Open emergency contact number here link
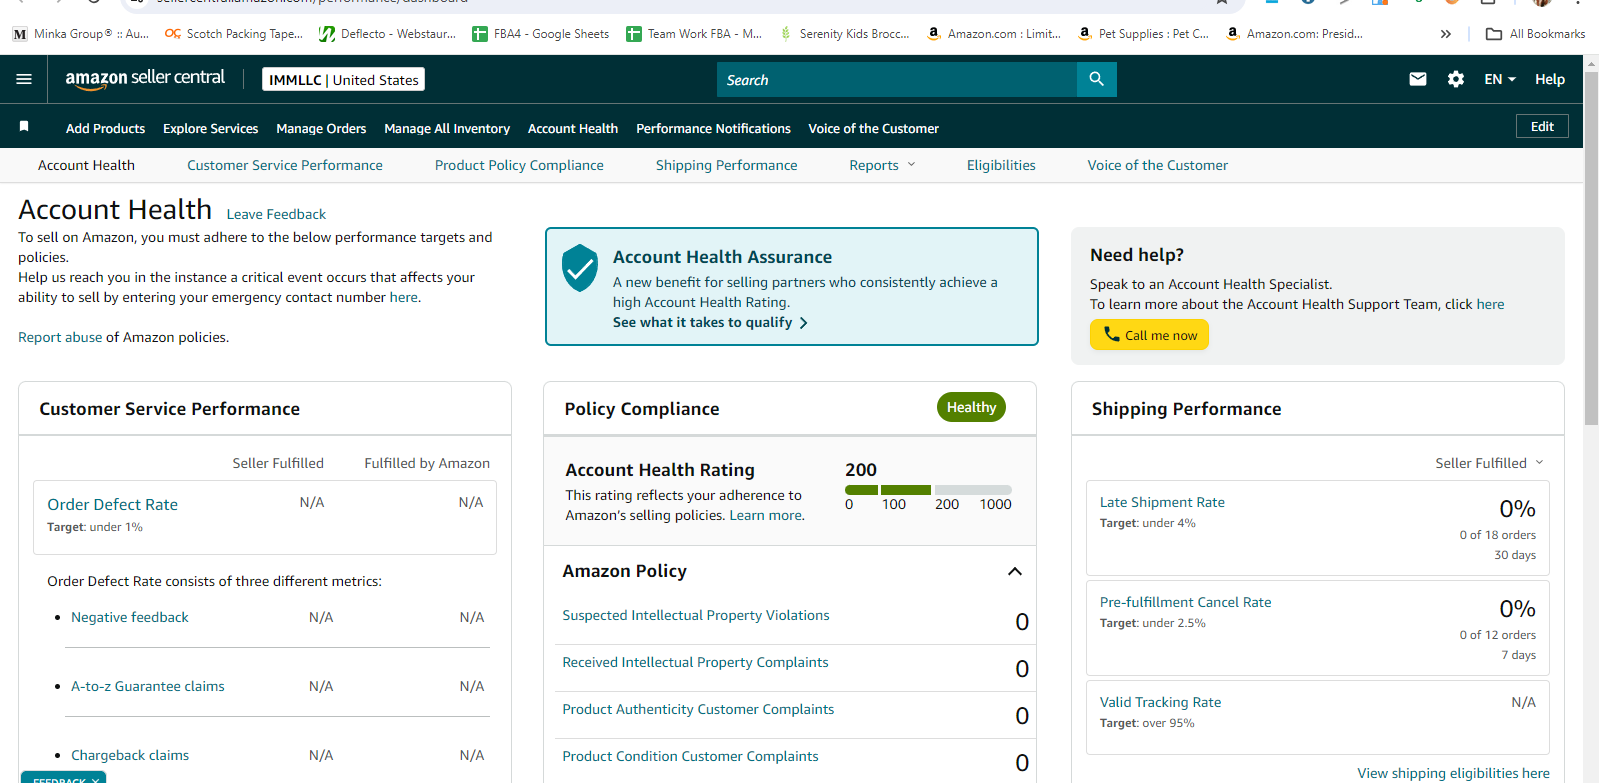The height and width of the screenshot is (783, 1599). pos(403,297)
